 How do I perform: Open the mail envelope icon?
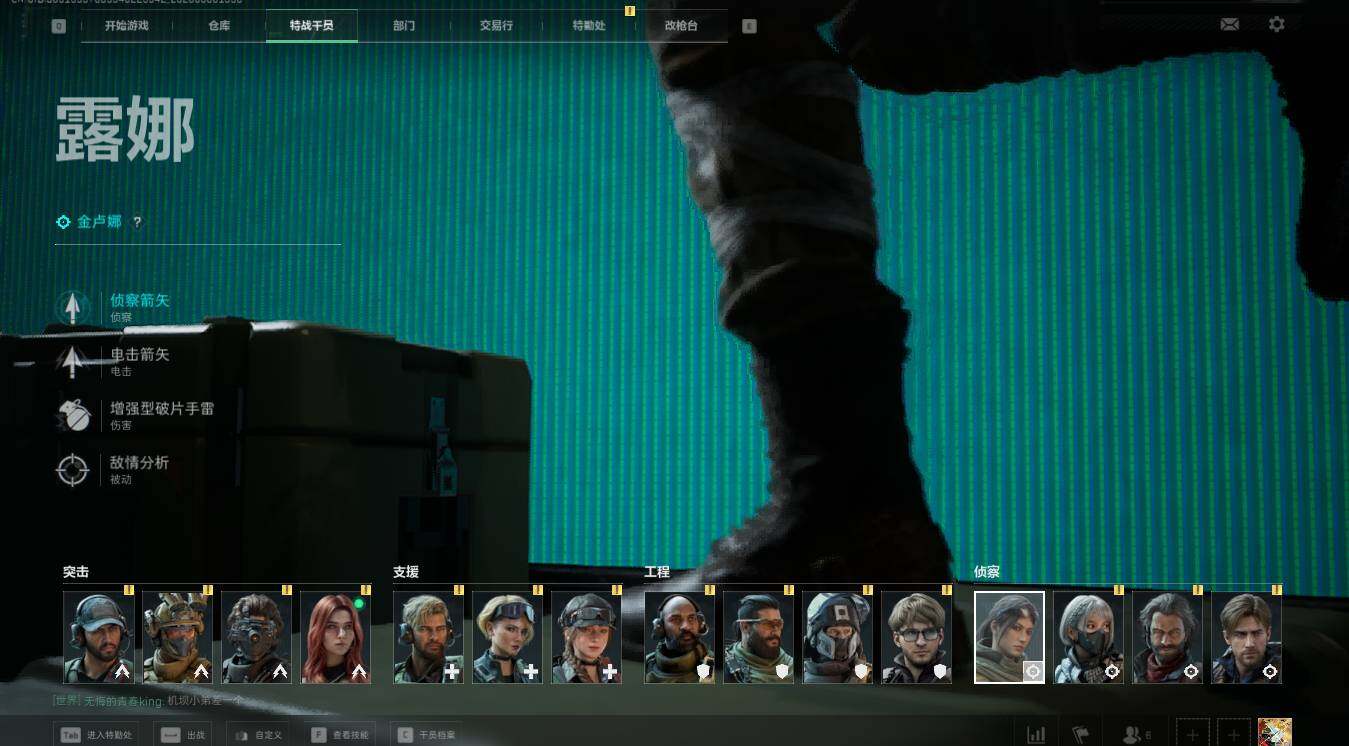click(x=1230, y=24)
